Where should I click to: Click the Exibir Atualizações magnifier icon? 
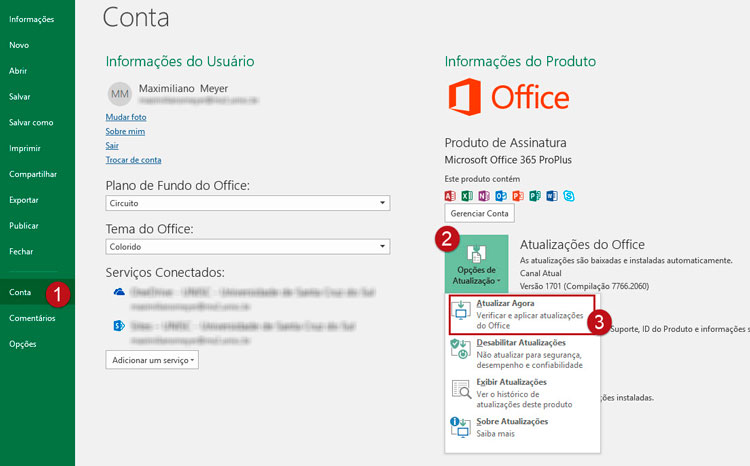[x=462, y=389]
